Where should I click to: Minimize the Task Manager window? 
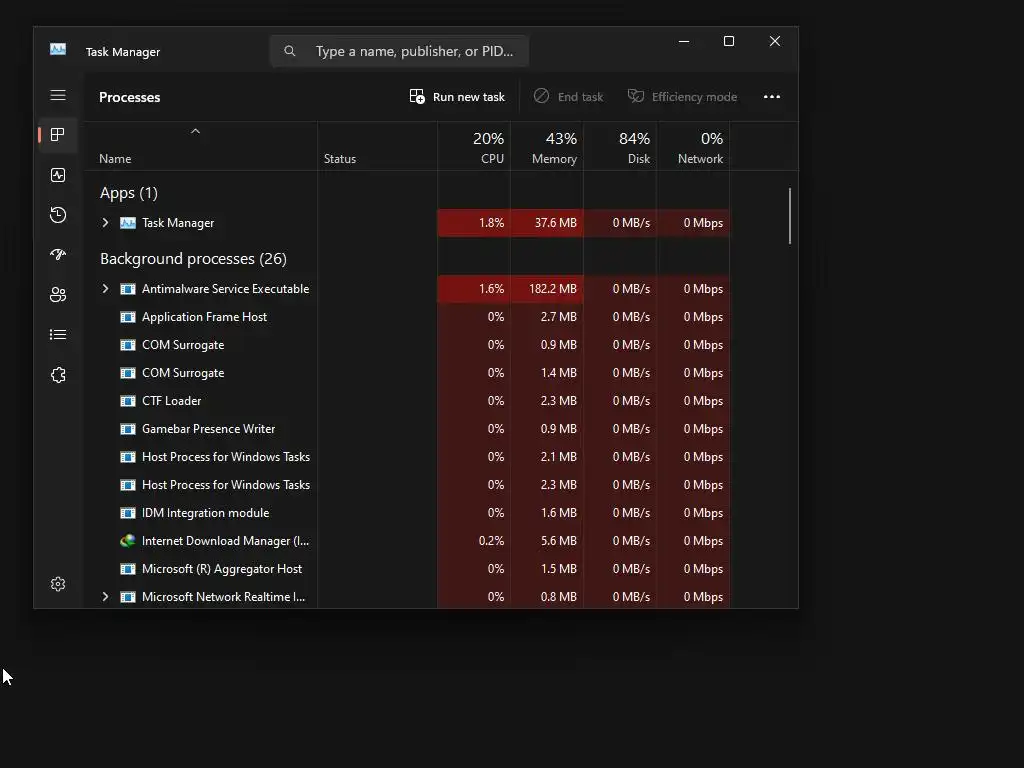click(684, 41)
